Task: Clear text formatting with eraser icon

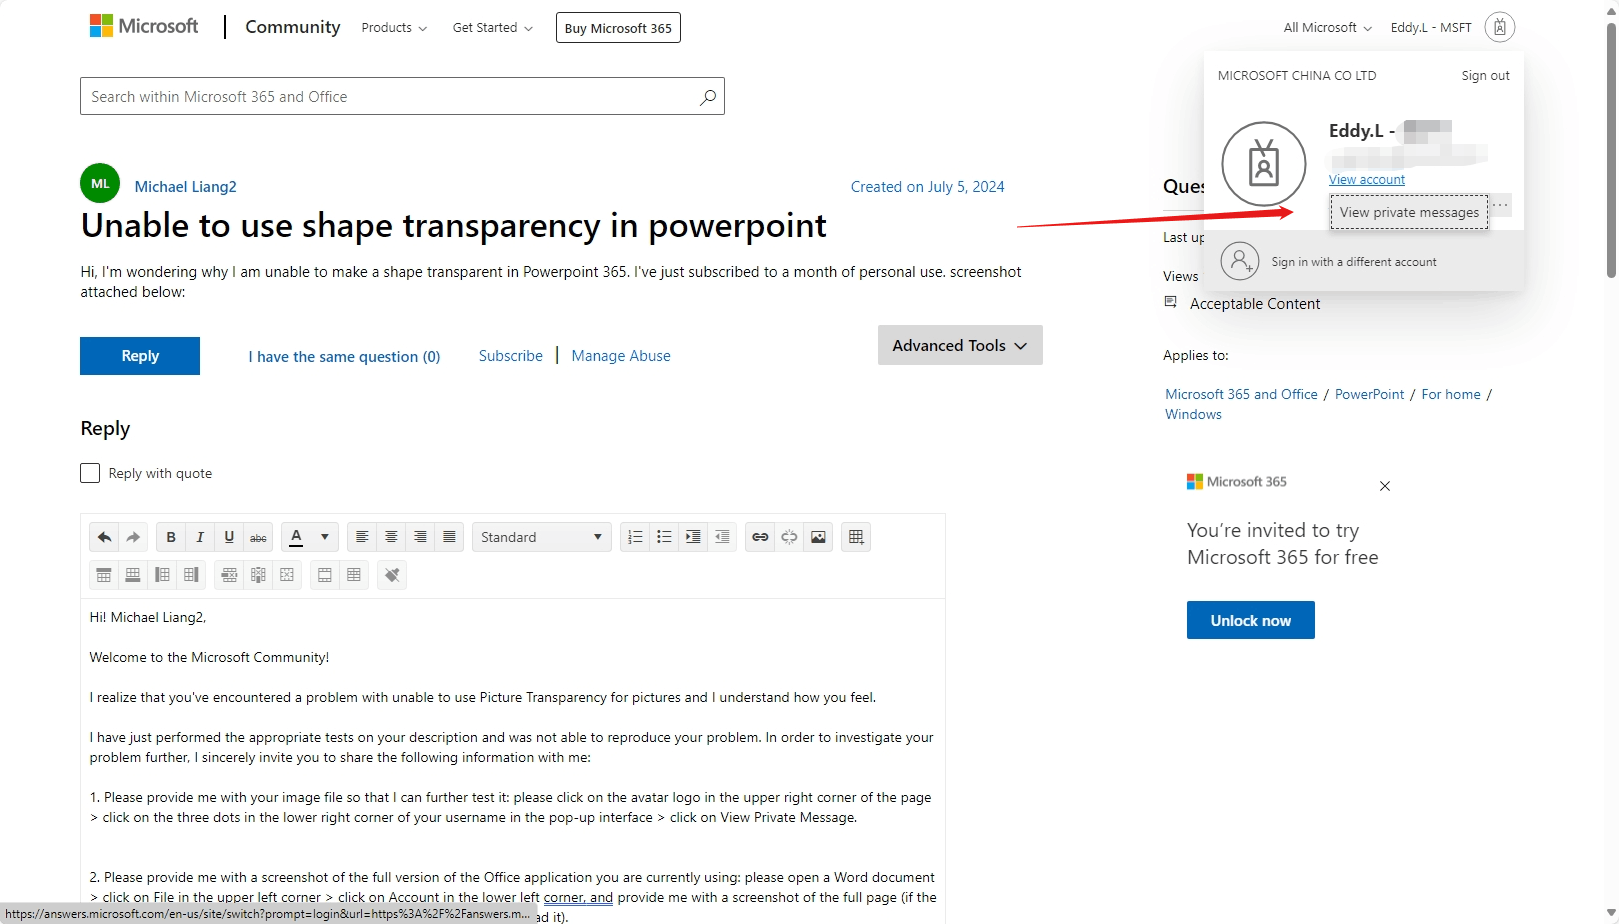Action: (392, 575)
